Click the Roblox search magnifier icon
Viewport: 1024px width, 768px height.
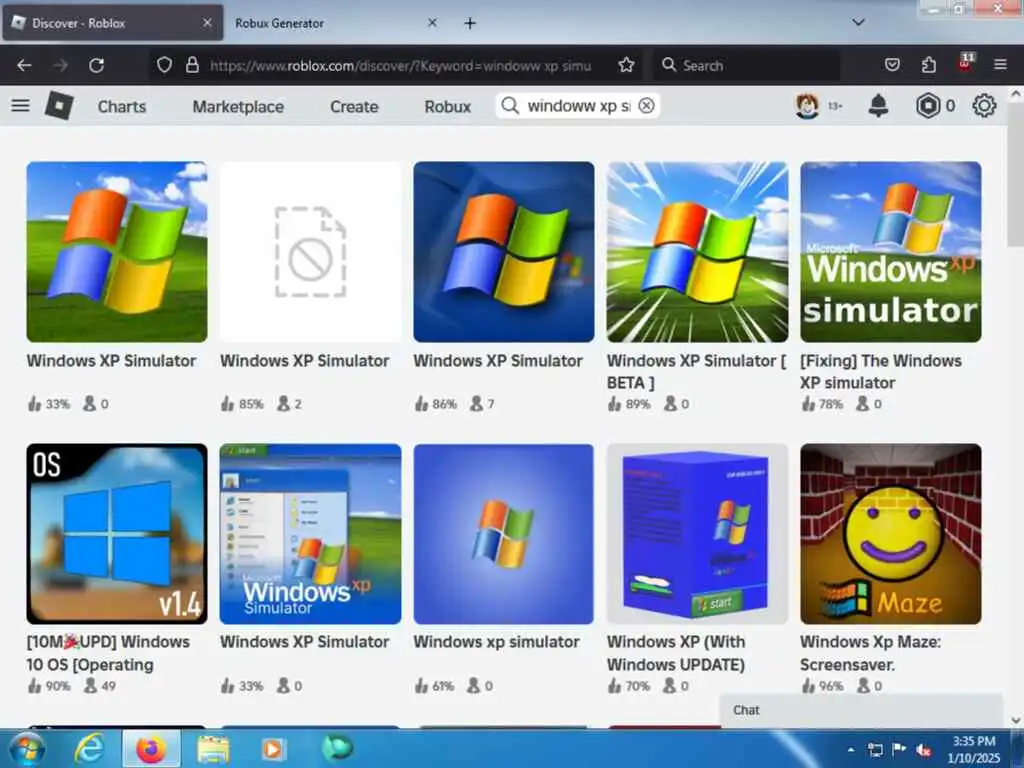[x=510, y=106]
